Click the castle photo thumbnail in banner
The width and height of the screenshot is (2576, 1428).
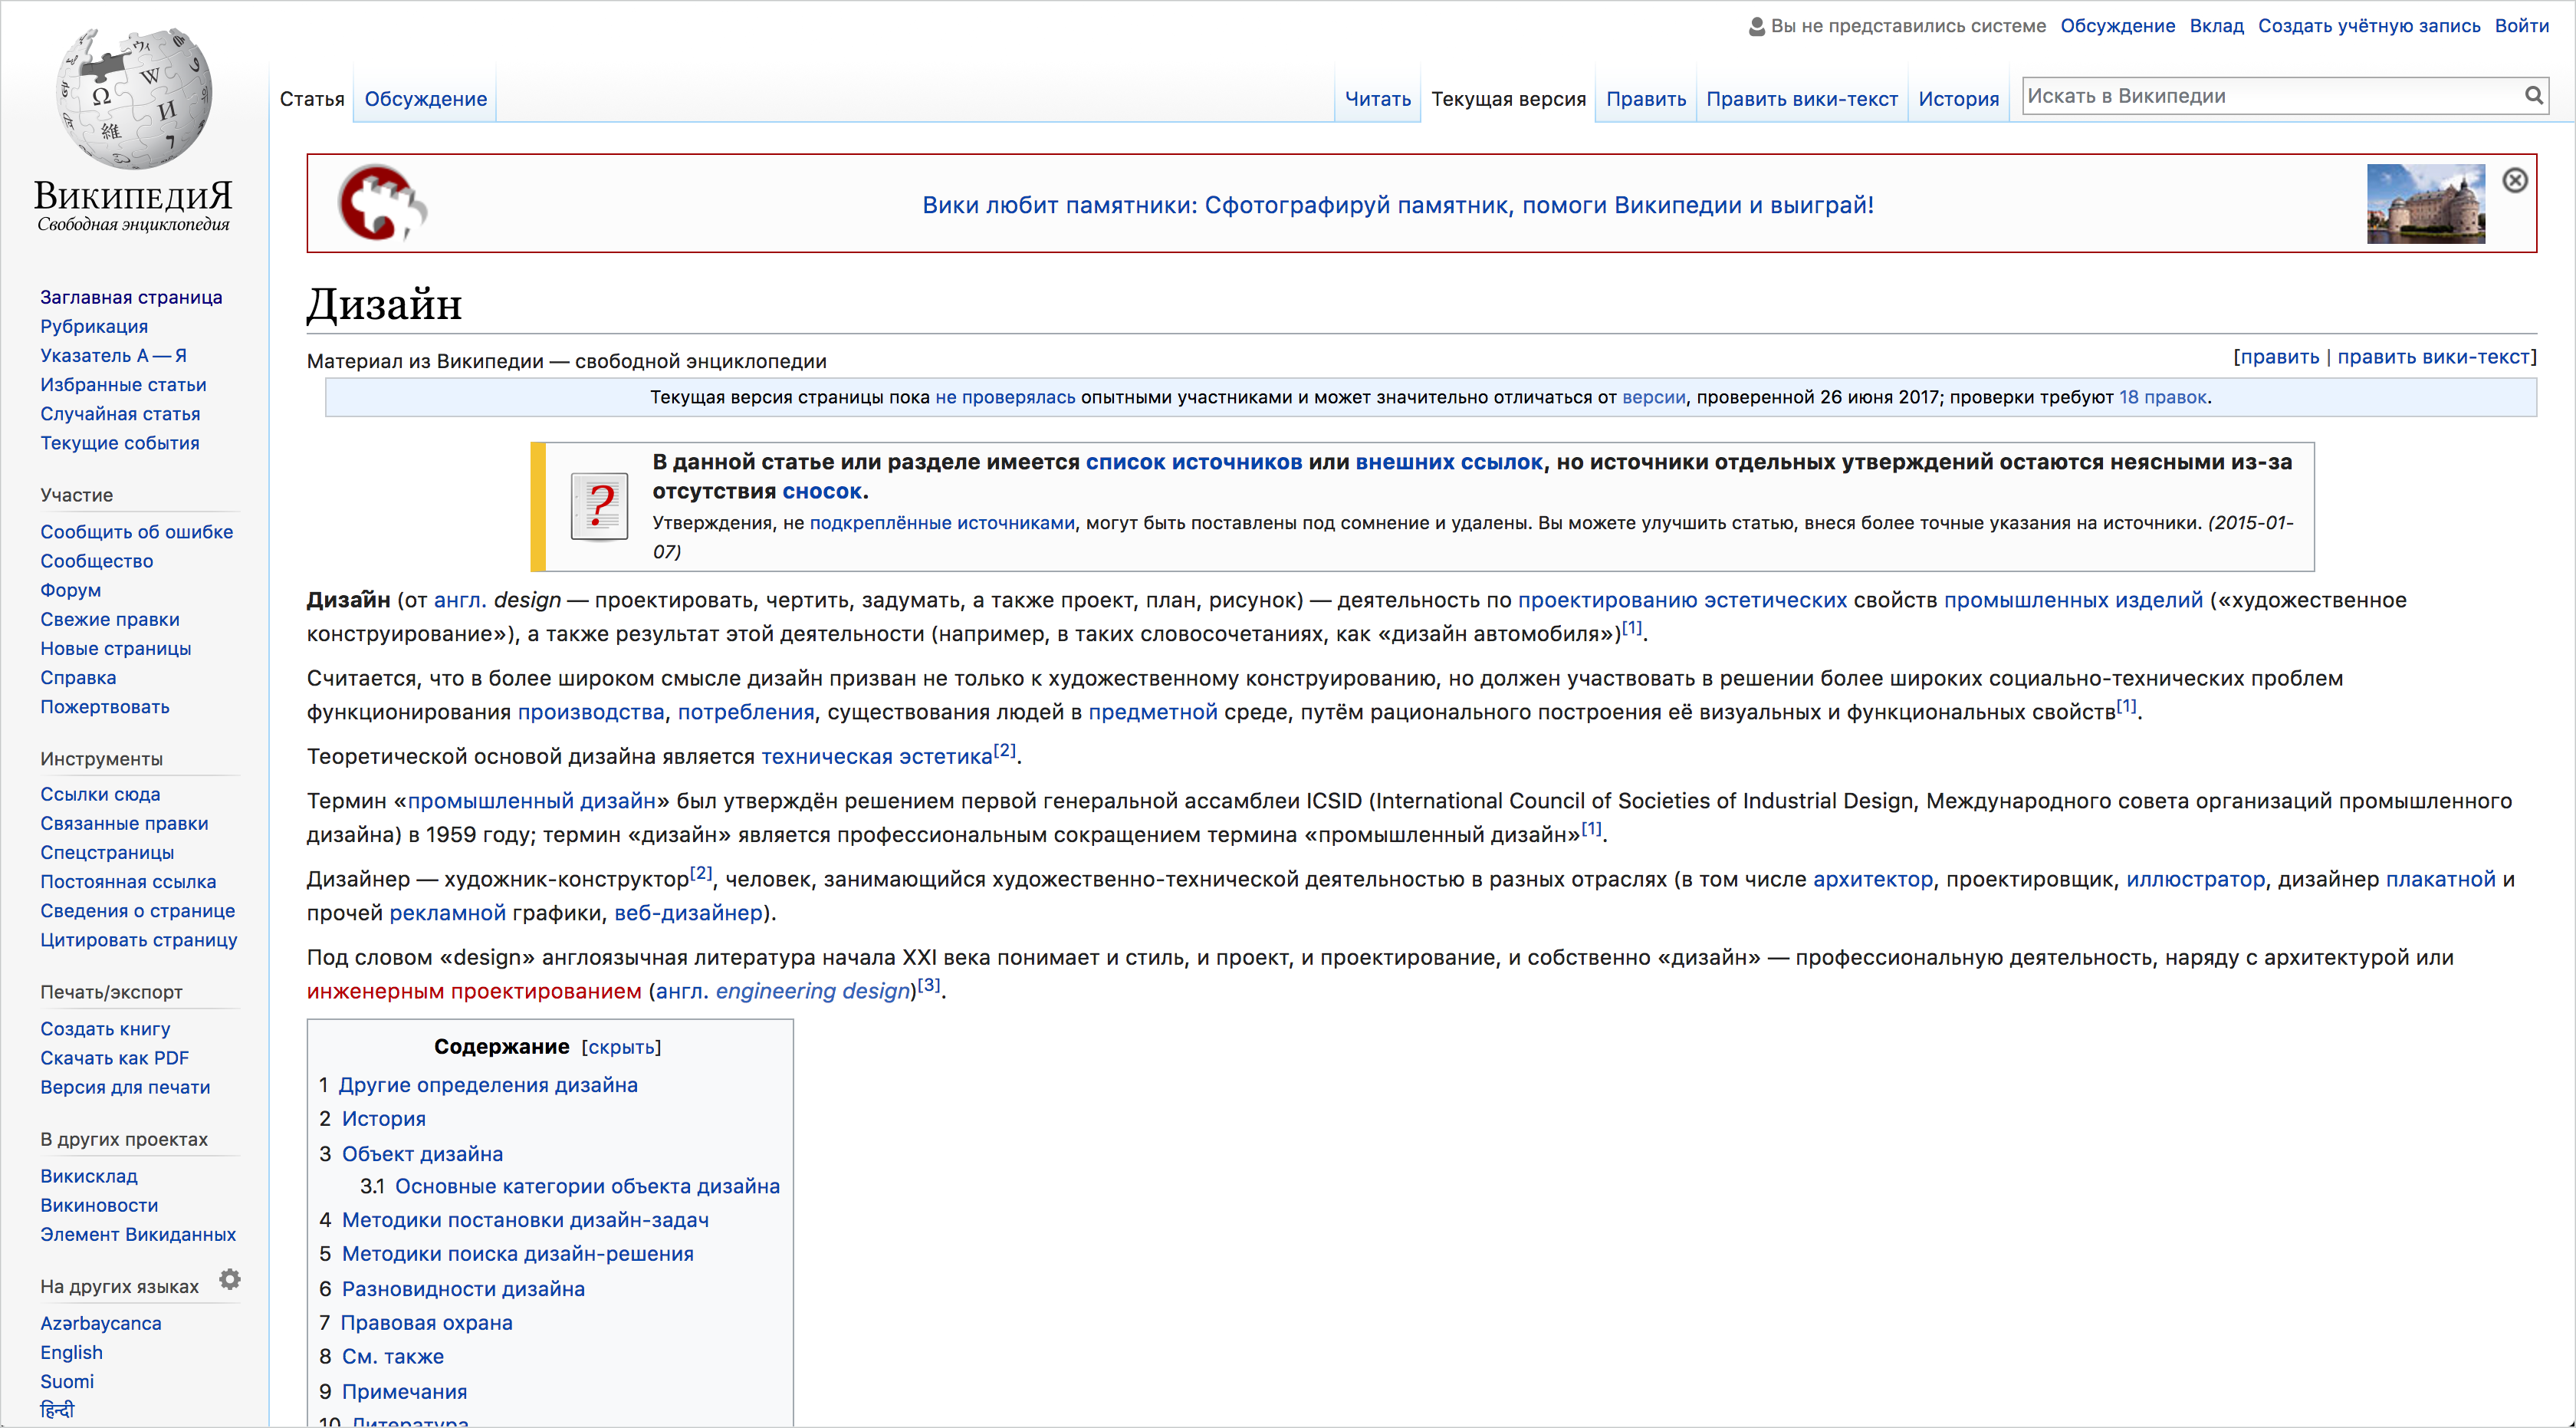2425,203
